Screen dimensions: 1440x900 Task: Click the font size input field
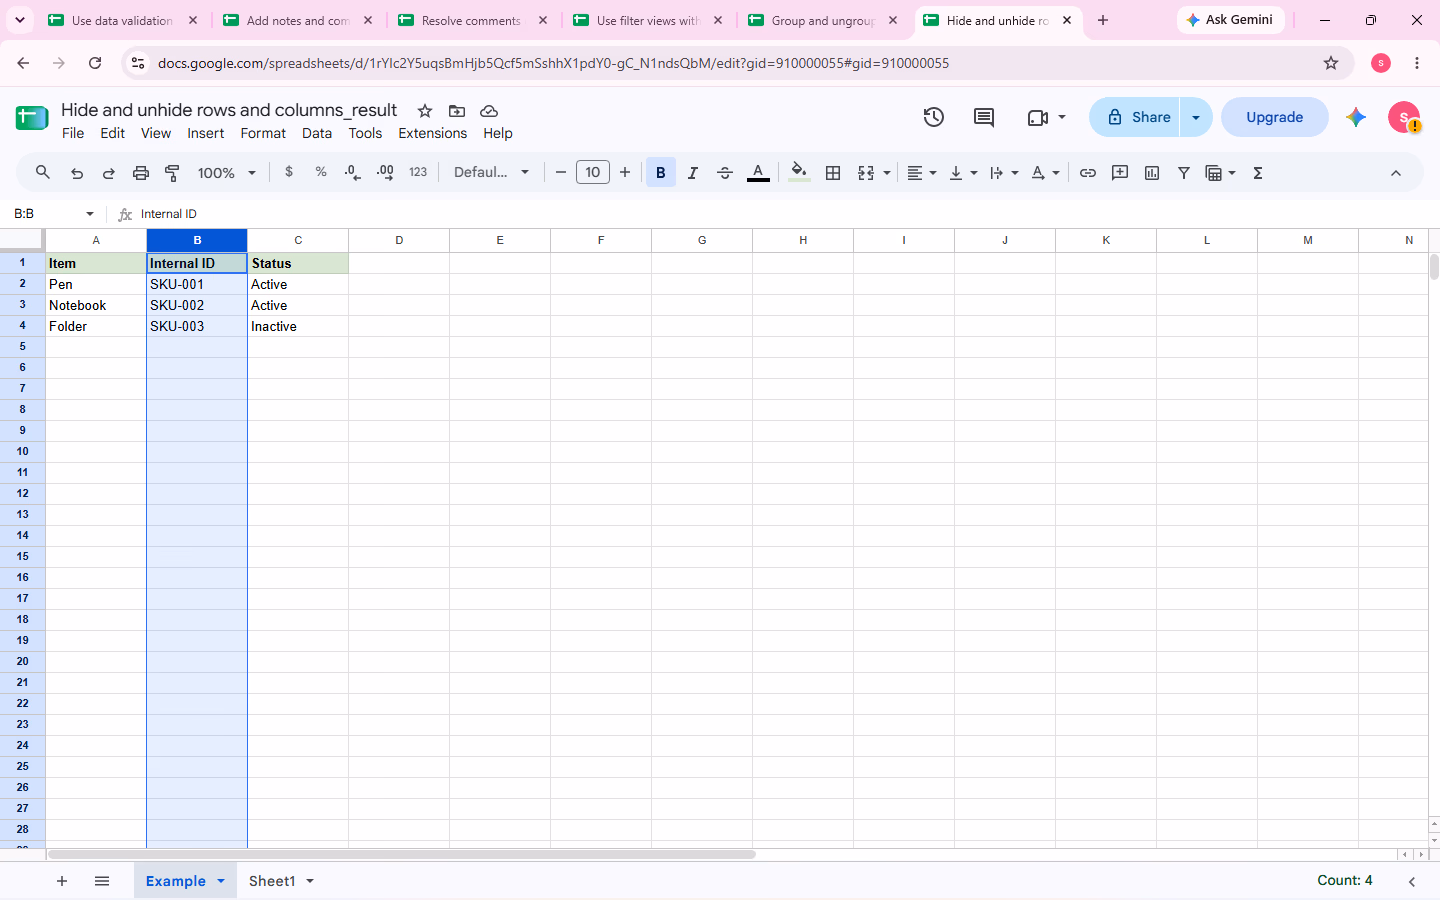[x=593, y=172]
